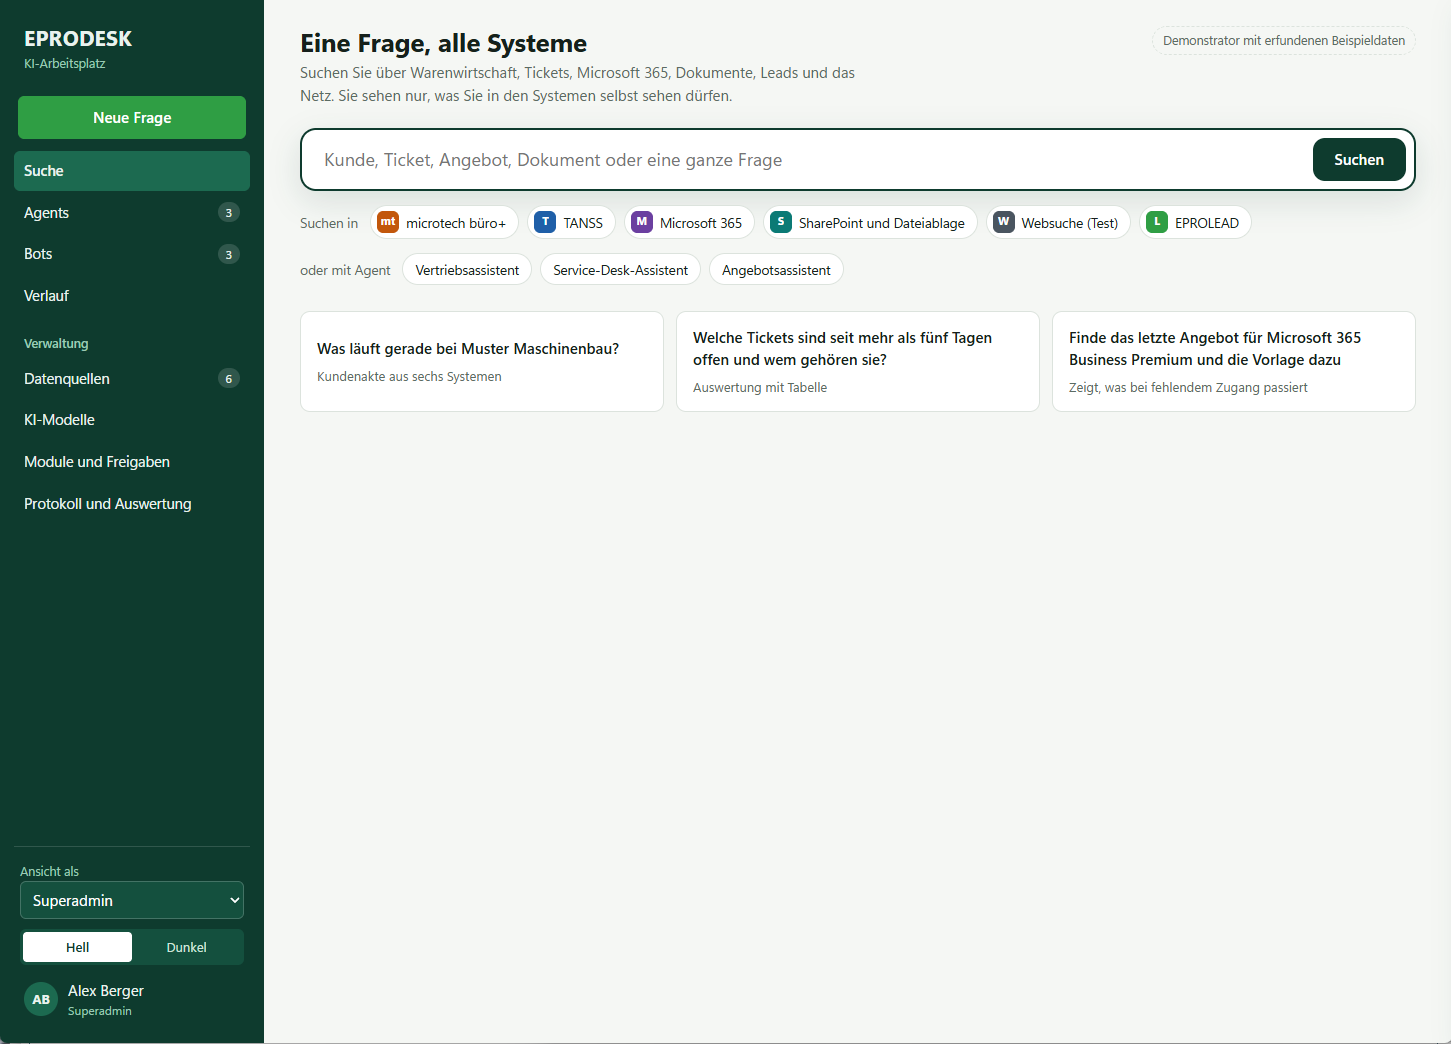The image size is (1451, 1044).
Task: Toggle TANSS search source chip
Action: tap(572, 222)
